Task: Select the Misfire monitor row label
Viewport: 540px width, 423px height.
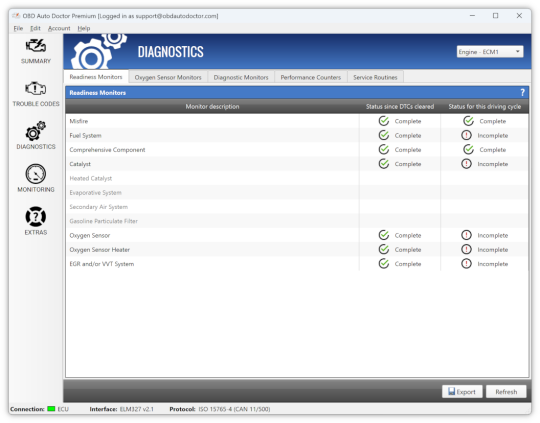Action: (x=79, y=121)
